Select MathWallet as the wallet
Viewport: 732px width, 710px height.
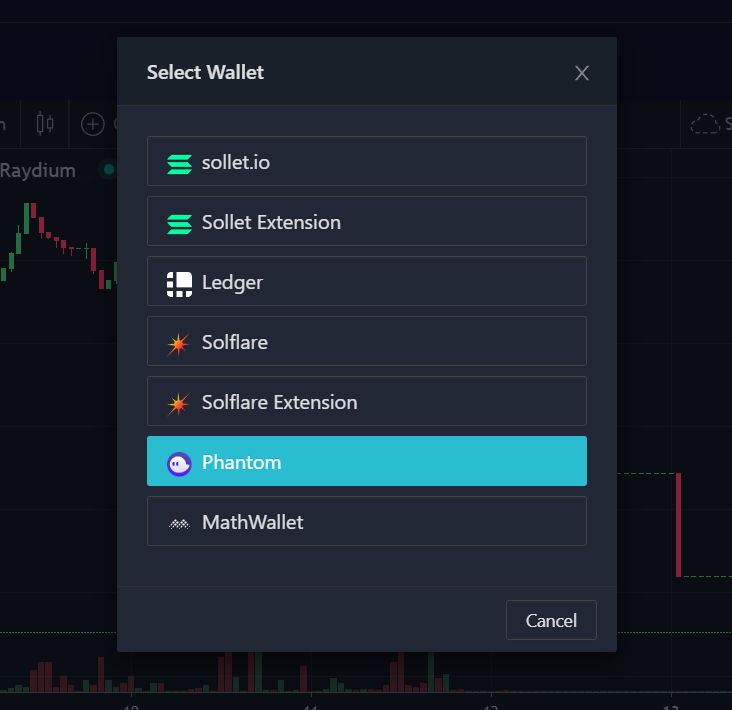[366, 522]
